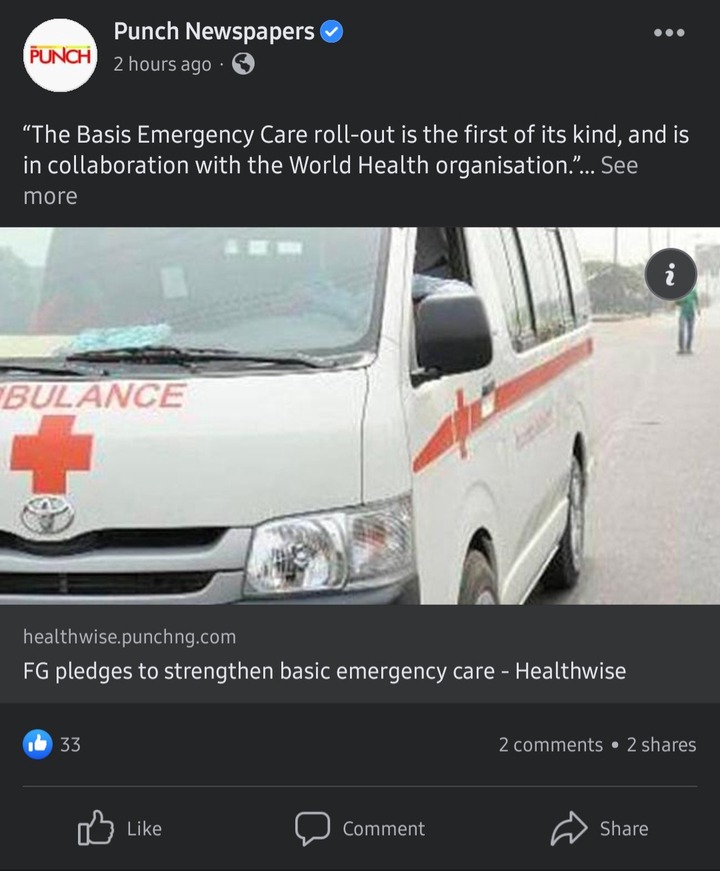This screenshot has height=871, width=720.
Task: Tap the blue thumbs-up reaction icon
Action: click(38, 744)
